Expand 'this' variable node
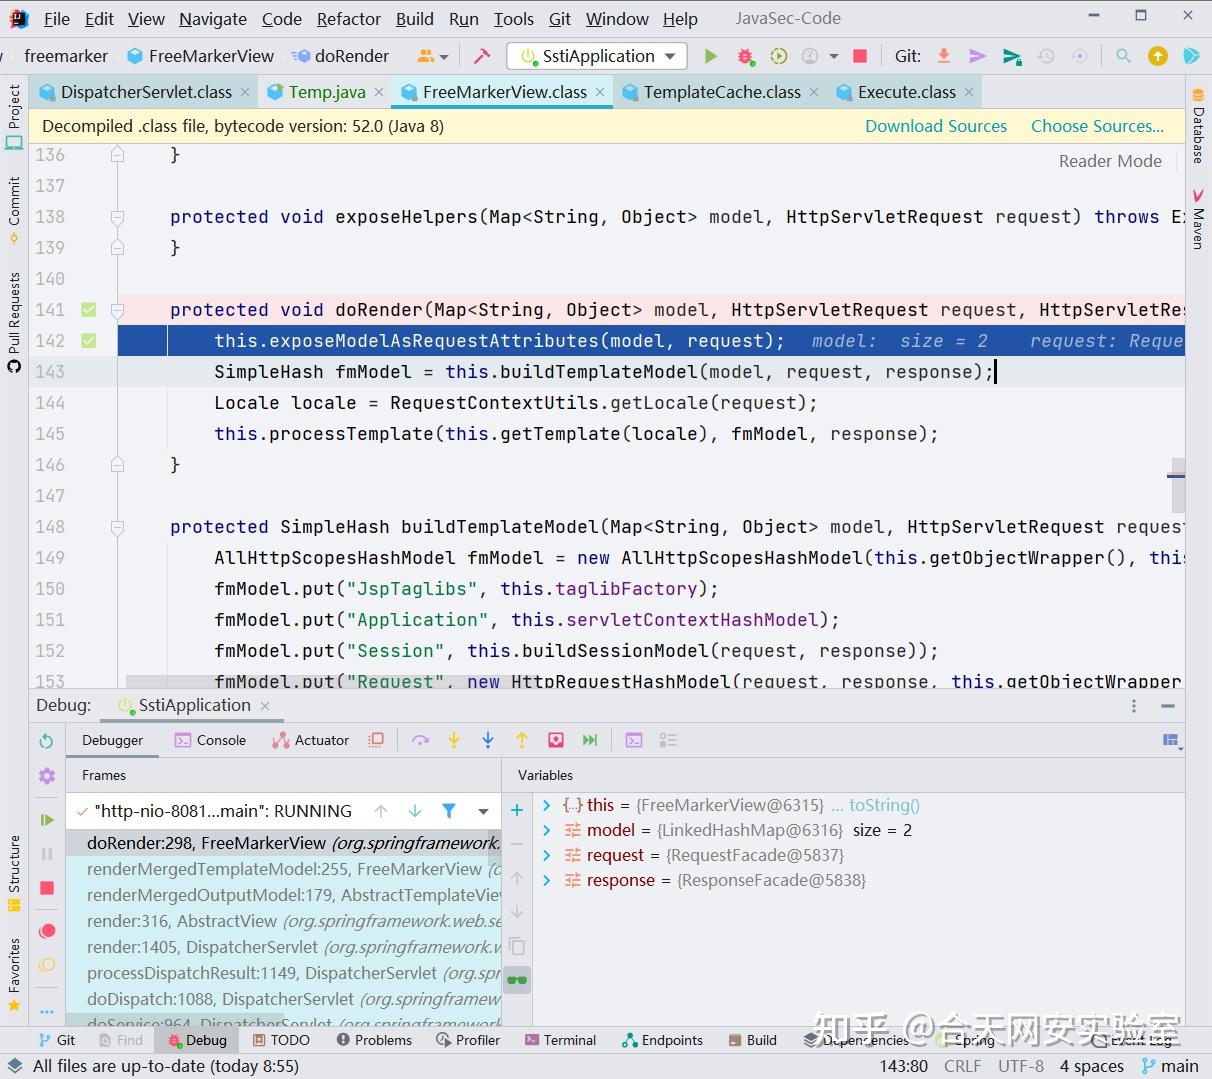The image size is (1212, 1079). 546,805
